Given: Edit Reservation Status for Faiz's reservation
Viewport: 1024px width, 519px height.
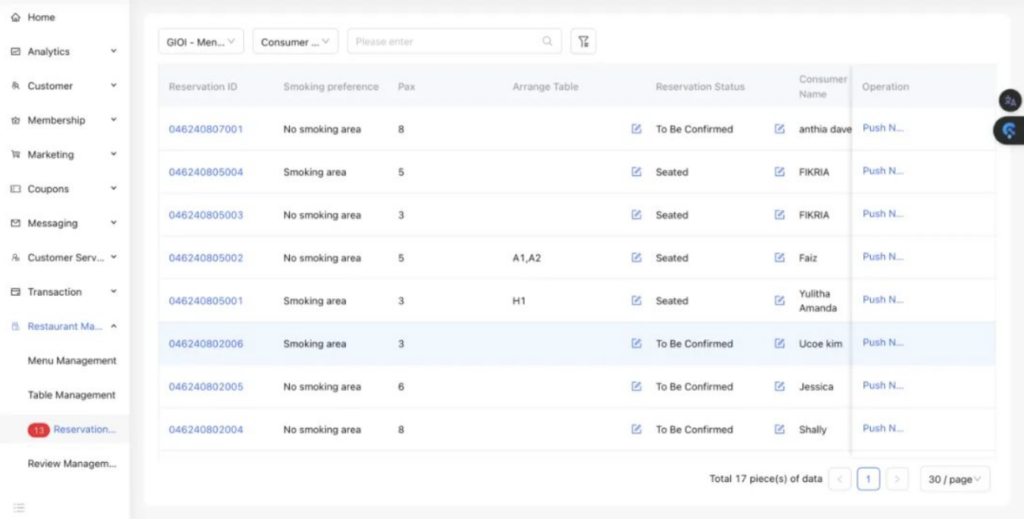Looking at the screenshot, I should (x=779, y=258).
